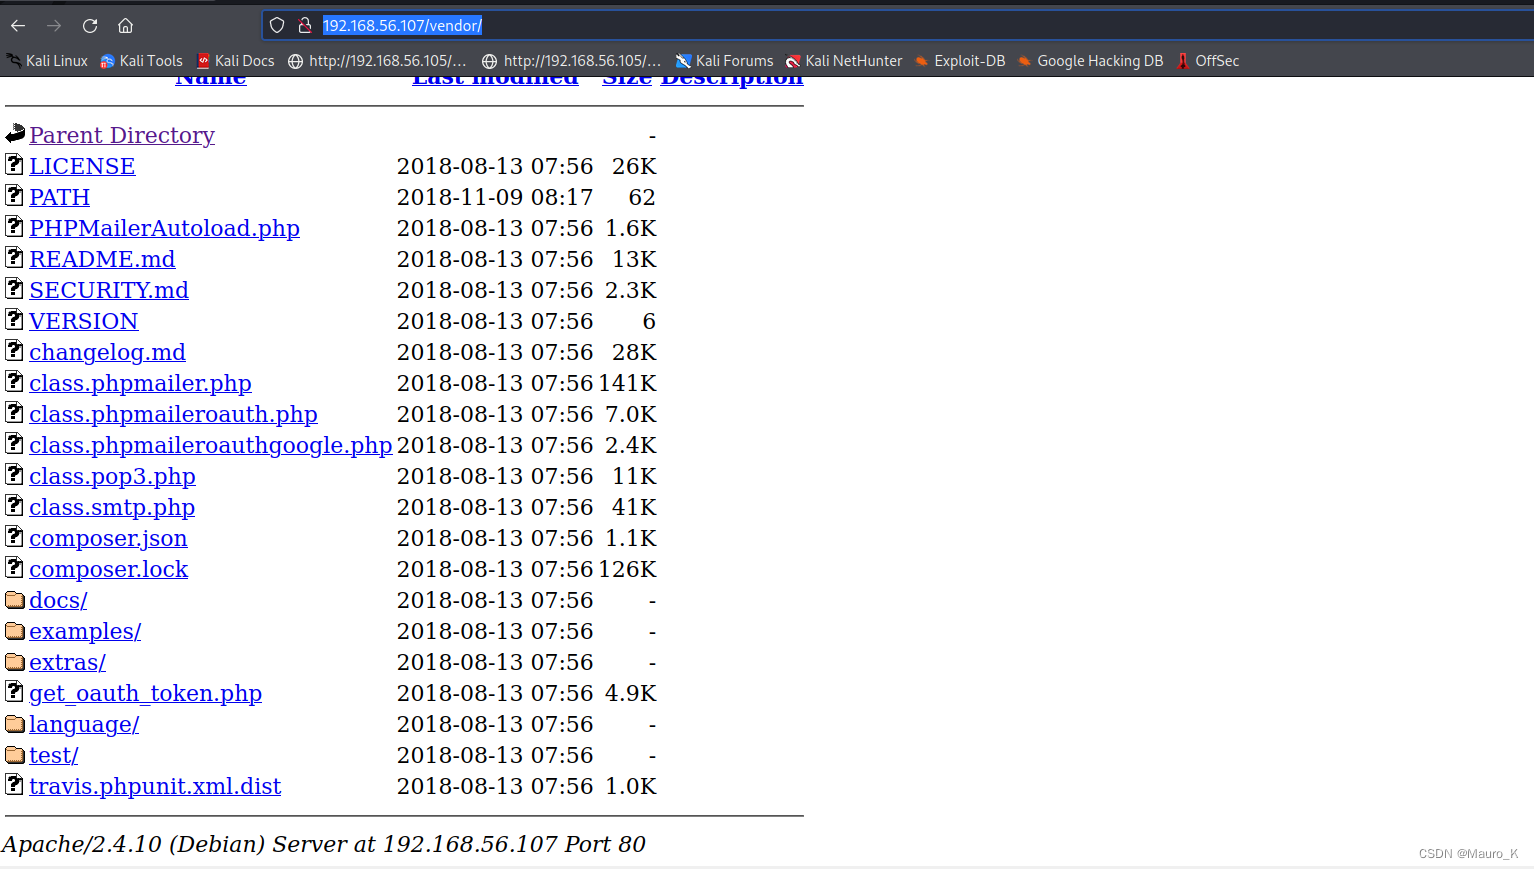Click the 2018-11-09 08:17 date of PATH

pyautogui.click(x=495, y=197)
